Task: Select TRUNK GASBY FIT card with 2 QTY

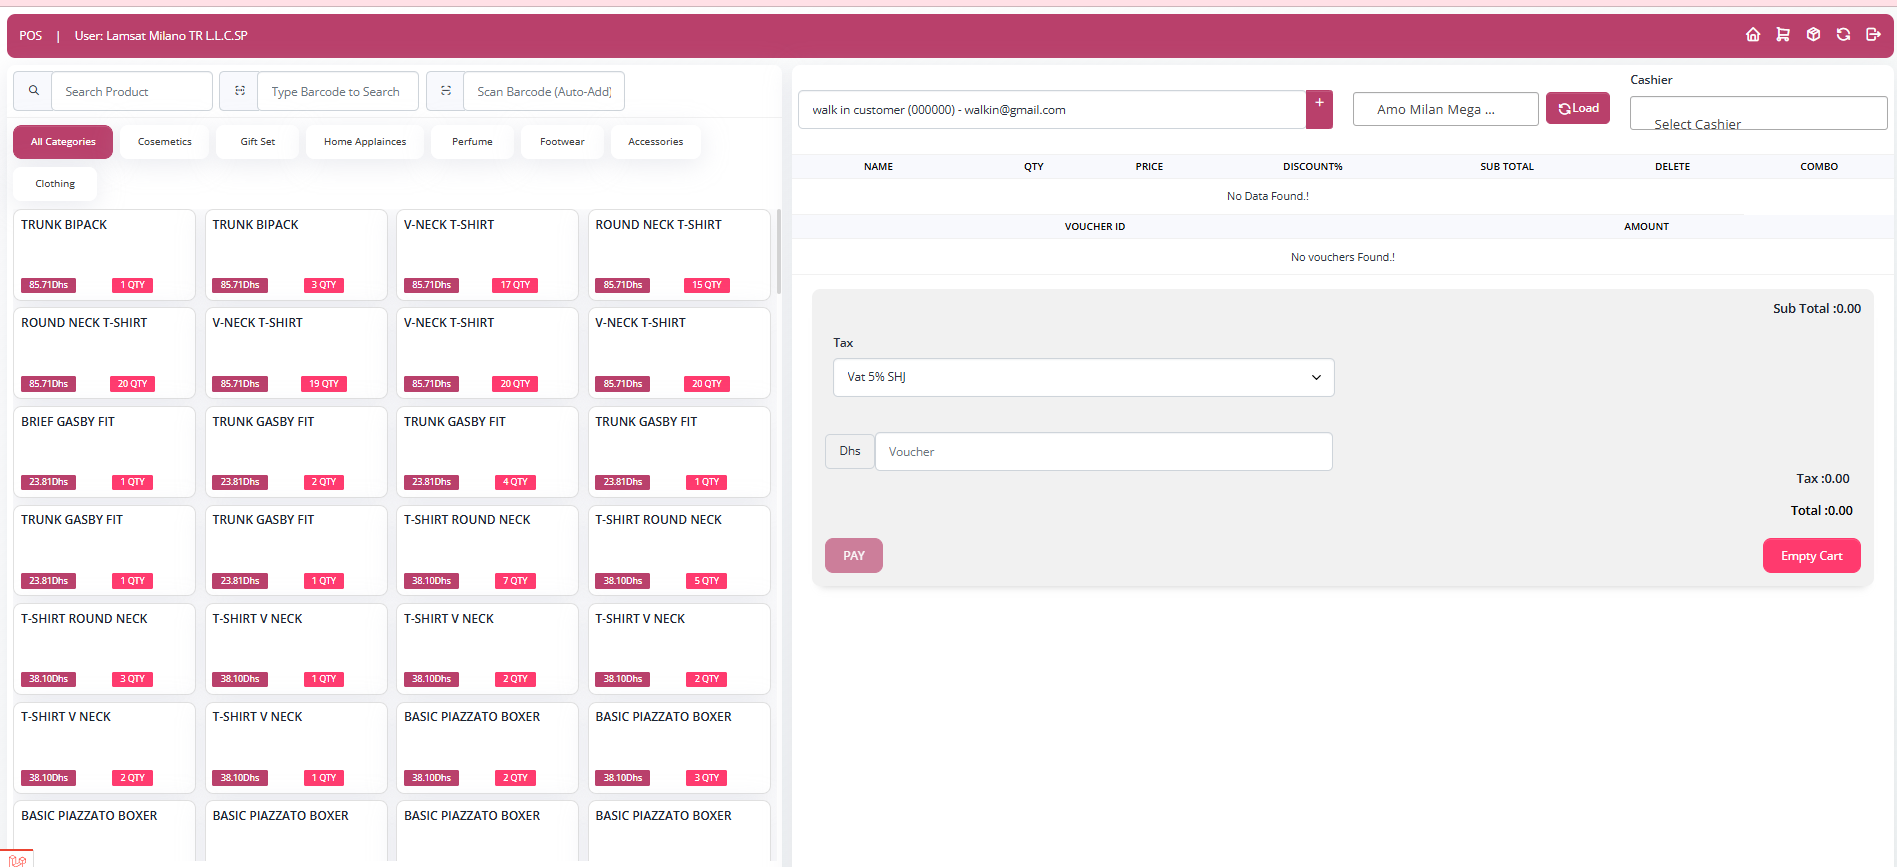Action: tap(296, 451)
